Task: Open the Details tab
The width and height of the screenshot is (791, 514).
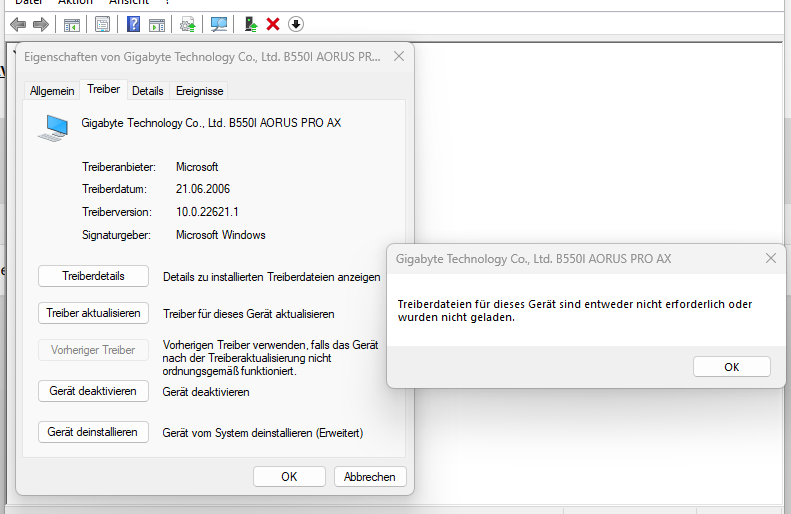Action: (148, 91)
